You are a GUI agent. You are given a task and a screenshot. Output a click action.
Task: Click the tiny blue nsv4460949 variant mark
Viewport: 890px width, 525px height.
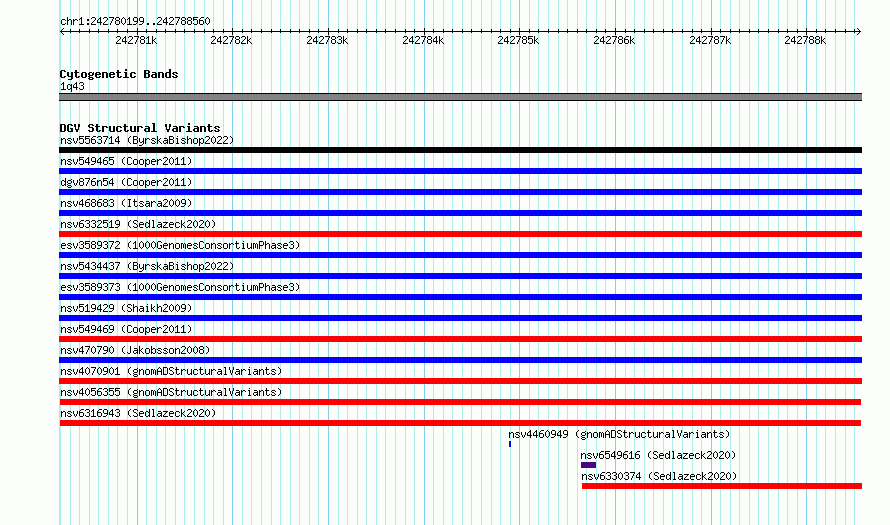pyautogui.click(x=510, y=444)
